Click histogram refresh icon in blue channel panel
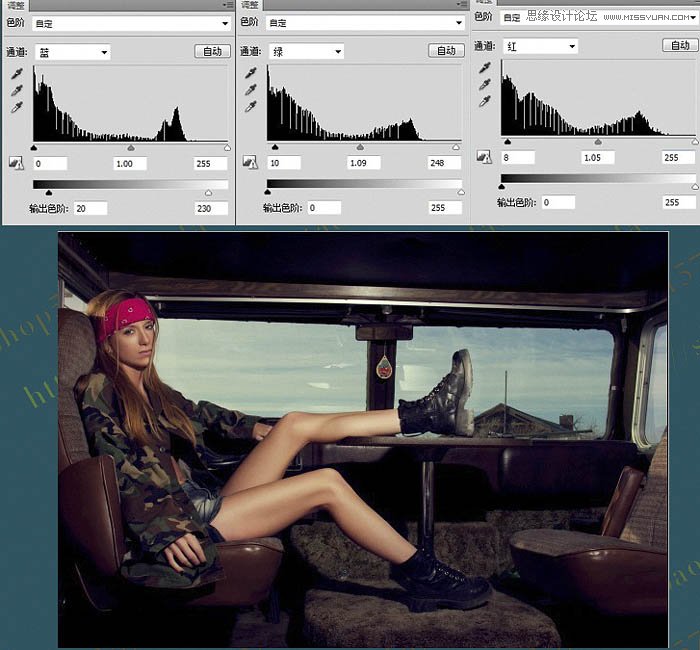 point(16,162)
